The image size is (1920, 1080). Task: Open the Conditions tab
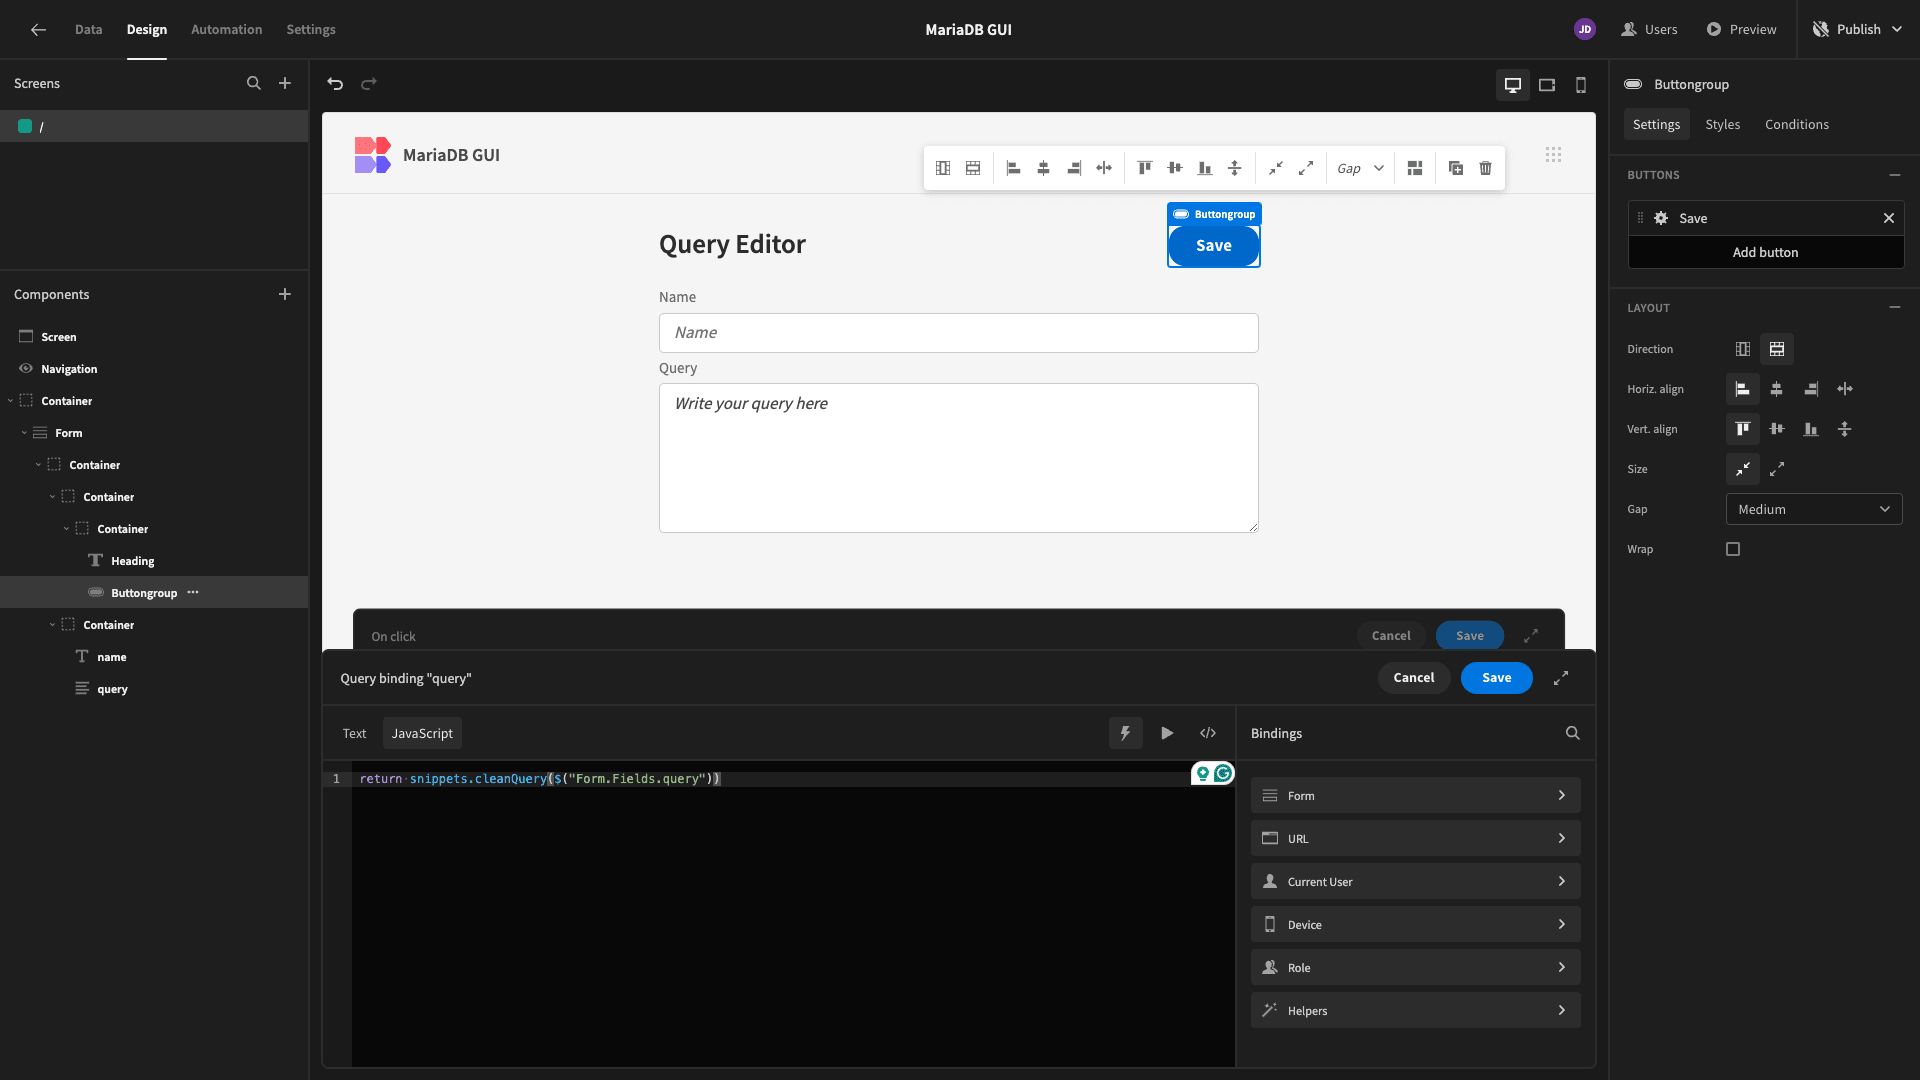point(1797,125)
